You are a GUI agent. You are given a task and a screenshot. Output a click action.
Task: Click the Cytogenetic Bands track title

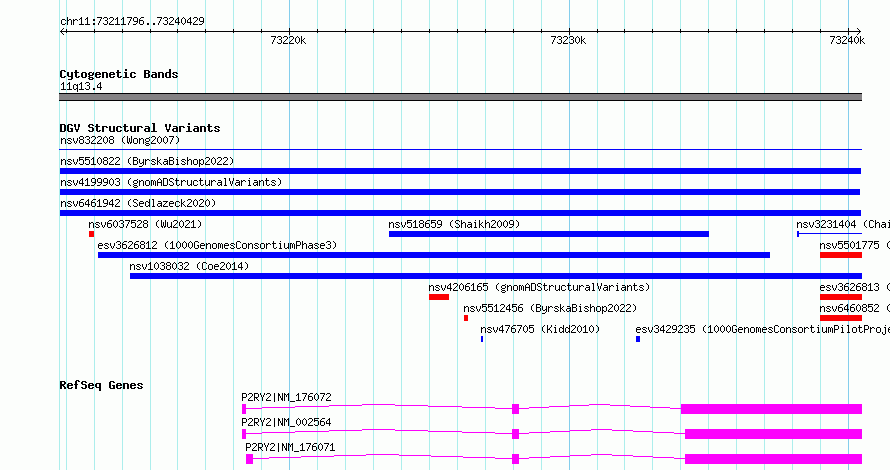(119, 74)
